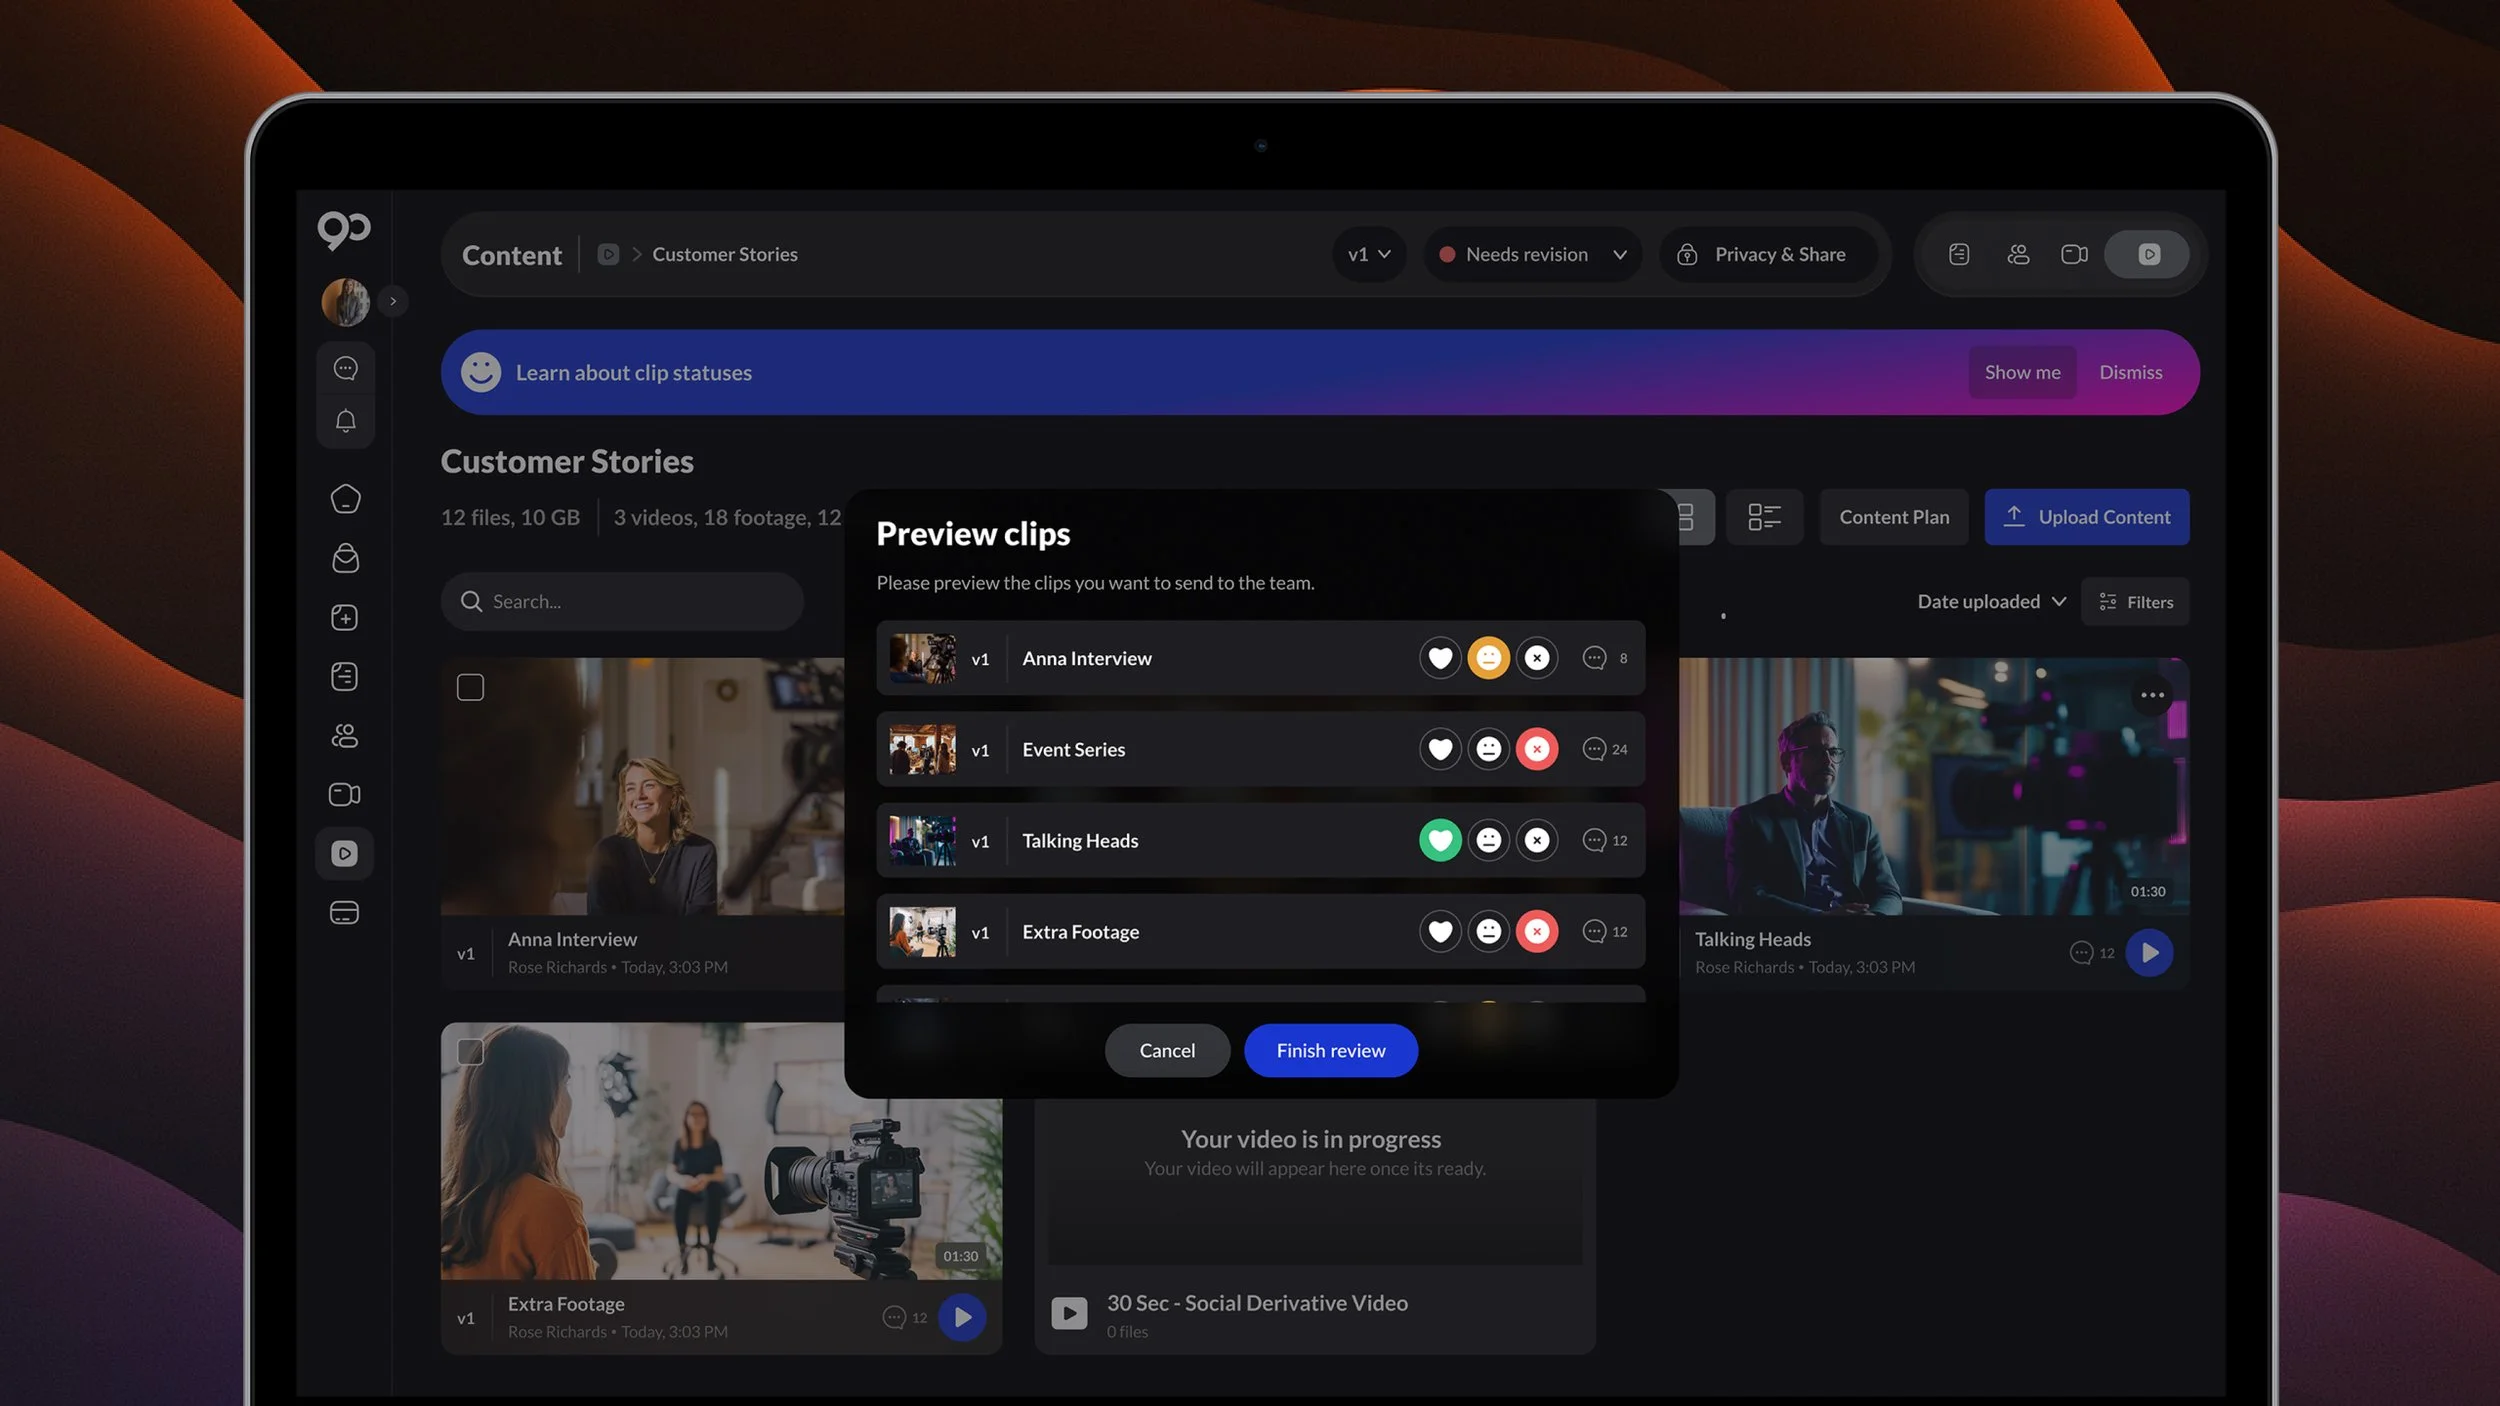Mark Event Series neutral

[1488, 749]
